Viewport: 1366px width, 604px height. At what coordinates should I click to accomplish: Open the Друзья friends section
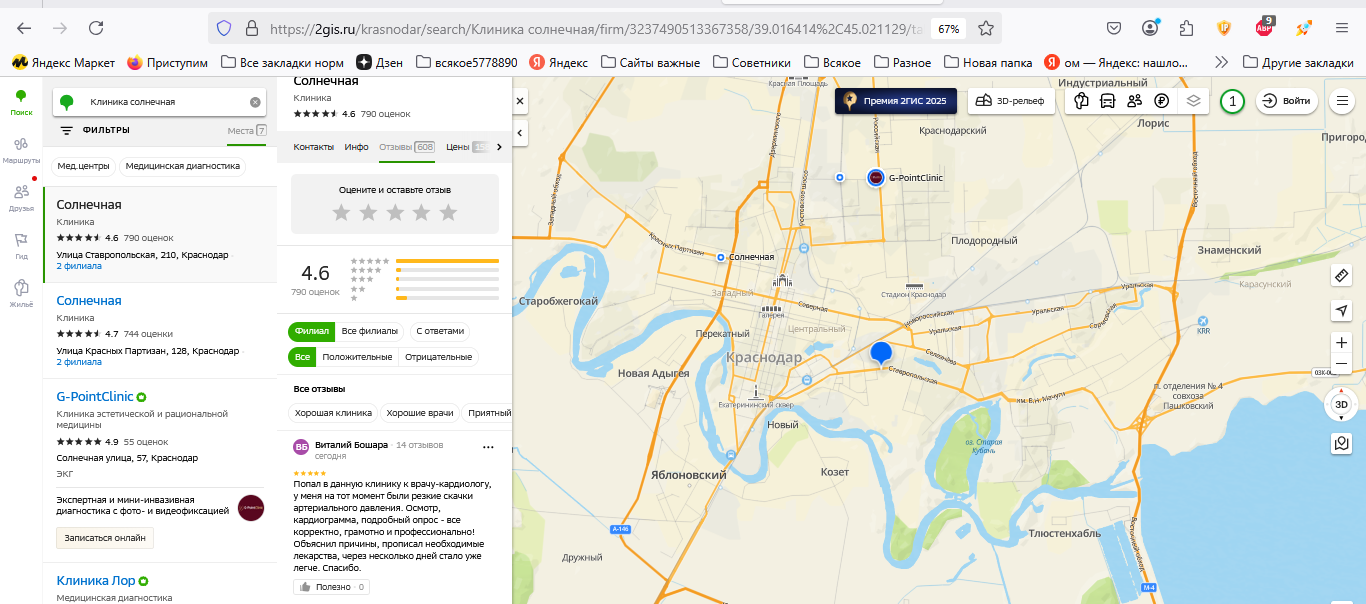(21, 197)
